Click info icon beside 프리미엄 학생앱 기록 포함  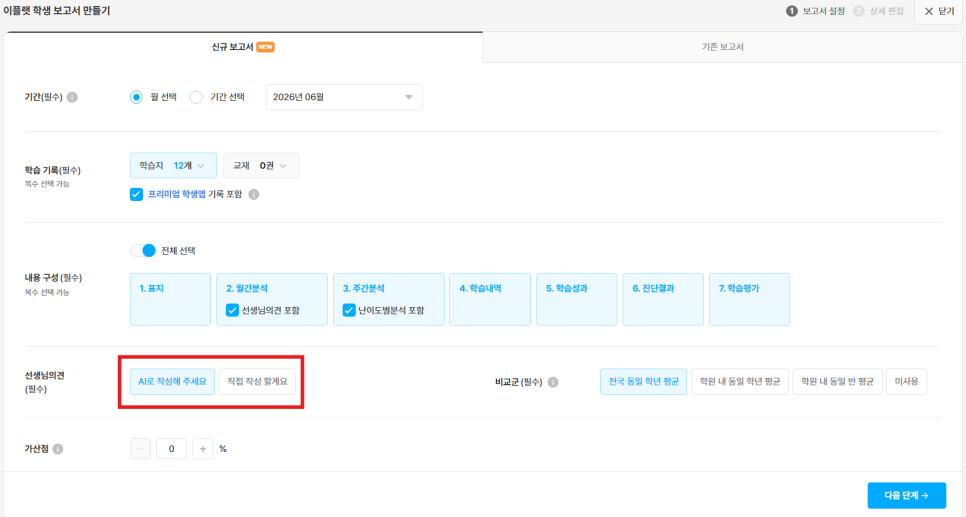(x=254, y=194)
